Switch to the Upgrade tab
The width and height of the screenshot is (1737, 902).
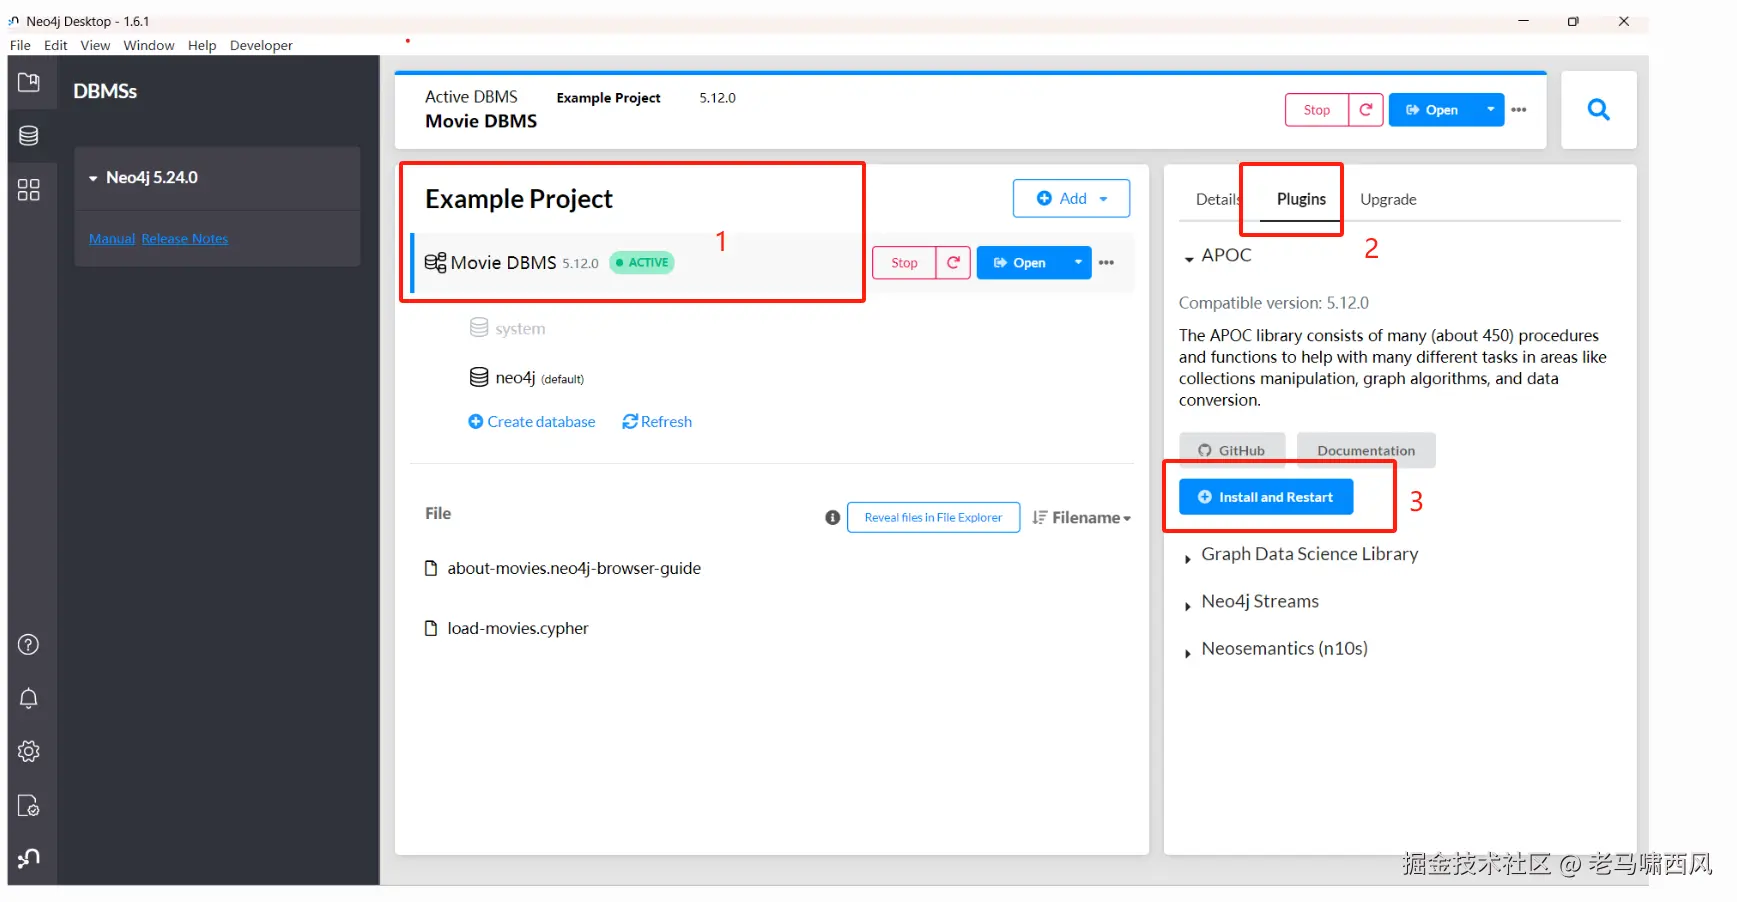[x=1388, y=199]
